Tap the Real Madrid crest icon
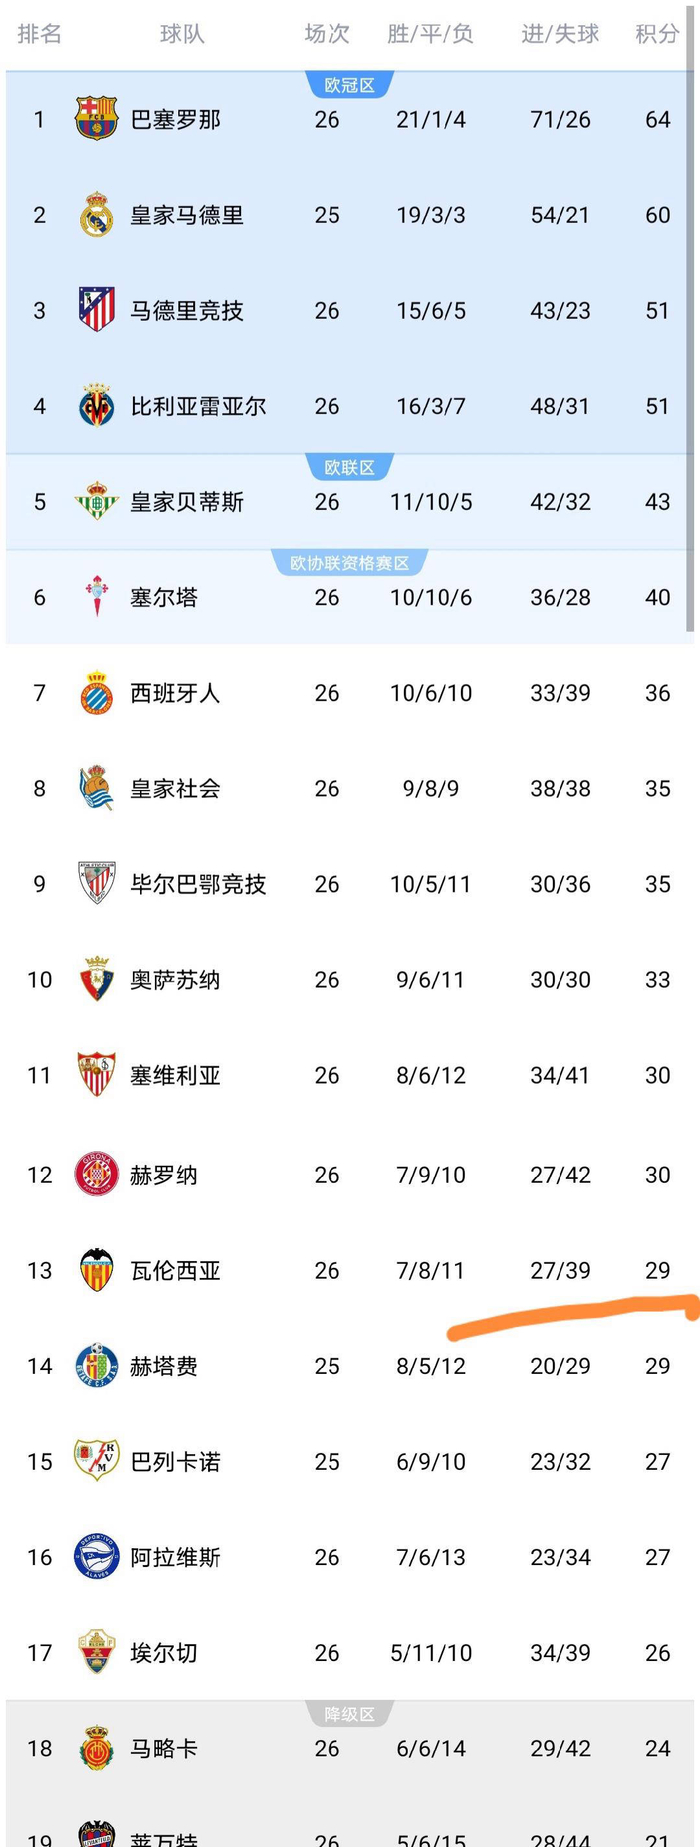Image resolution: width=700 pixels, height=1847 pixels. tap(97, 215)
